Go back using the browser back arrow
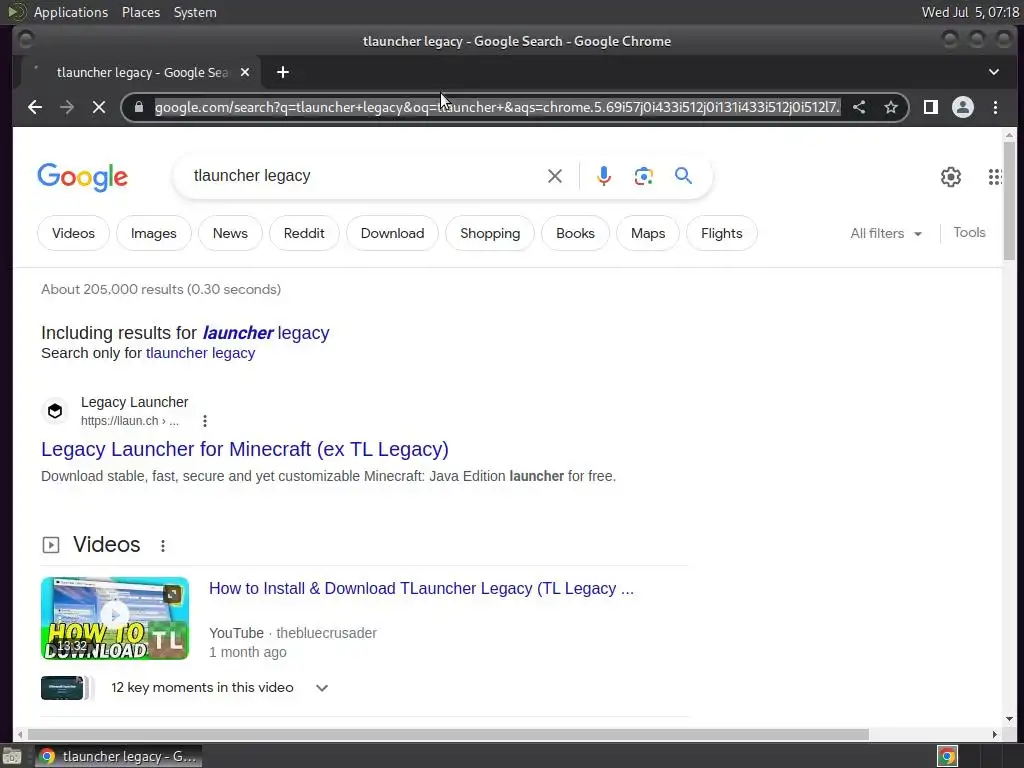Screen dimensions: 1024x768 35,107
